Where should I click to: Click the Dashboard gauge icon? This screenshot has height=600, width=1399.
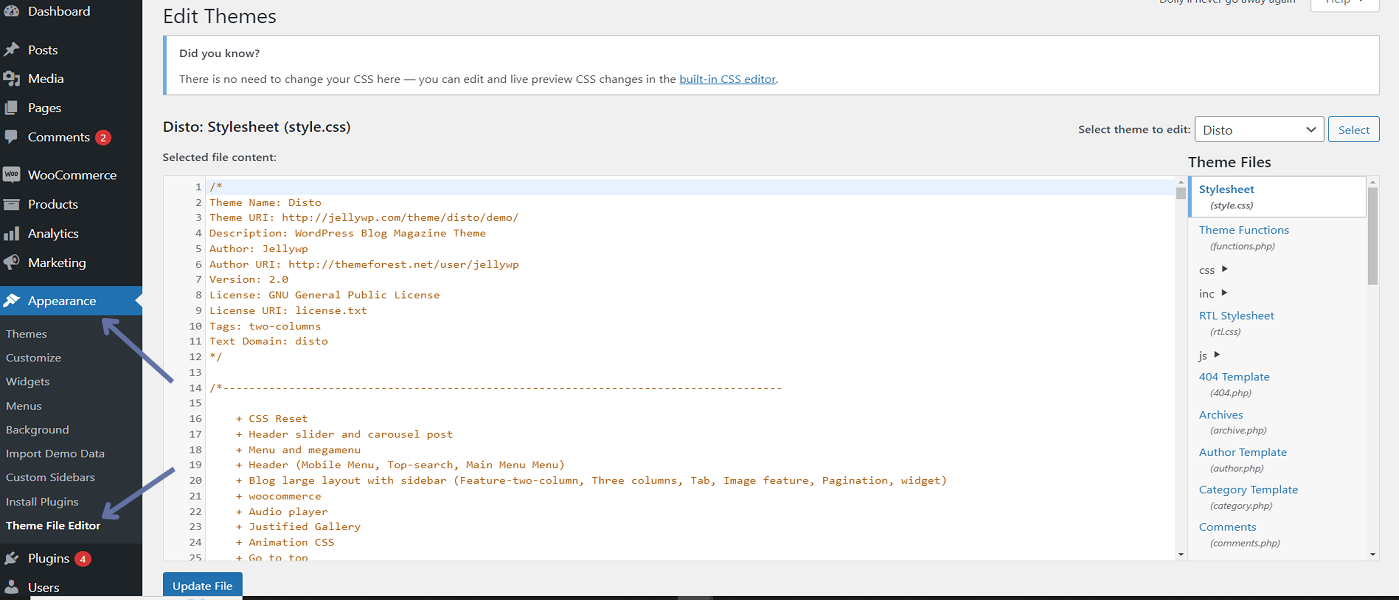tap(12, 12)
